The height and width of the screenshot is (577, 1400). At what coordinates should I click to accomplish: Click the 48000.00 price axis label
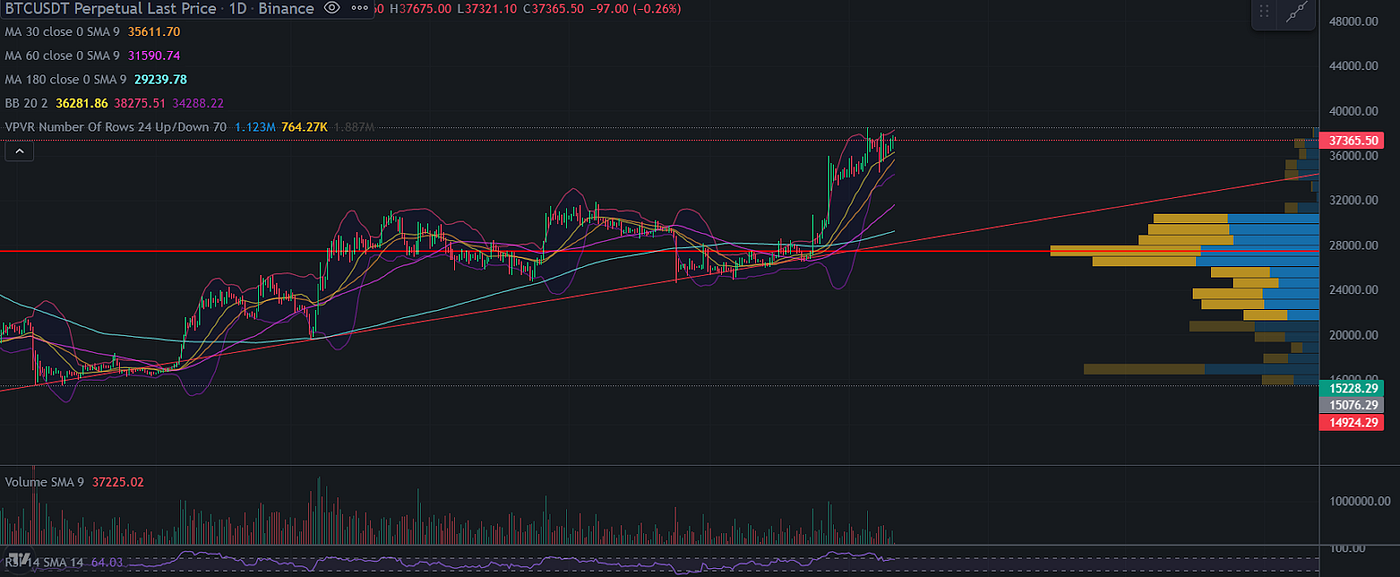coord(1355,21)
